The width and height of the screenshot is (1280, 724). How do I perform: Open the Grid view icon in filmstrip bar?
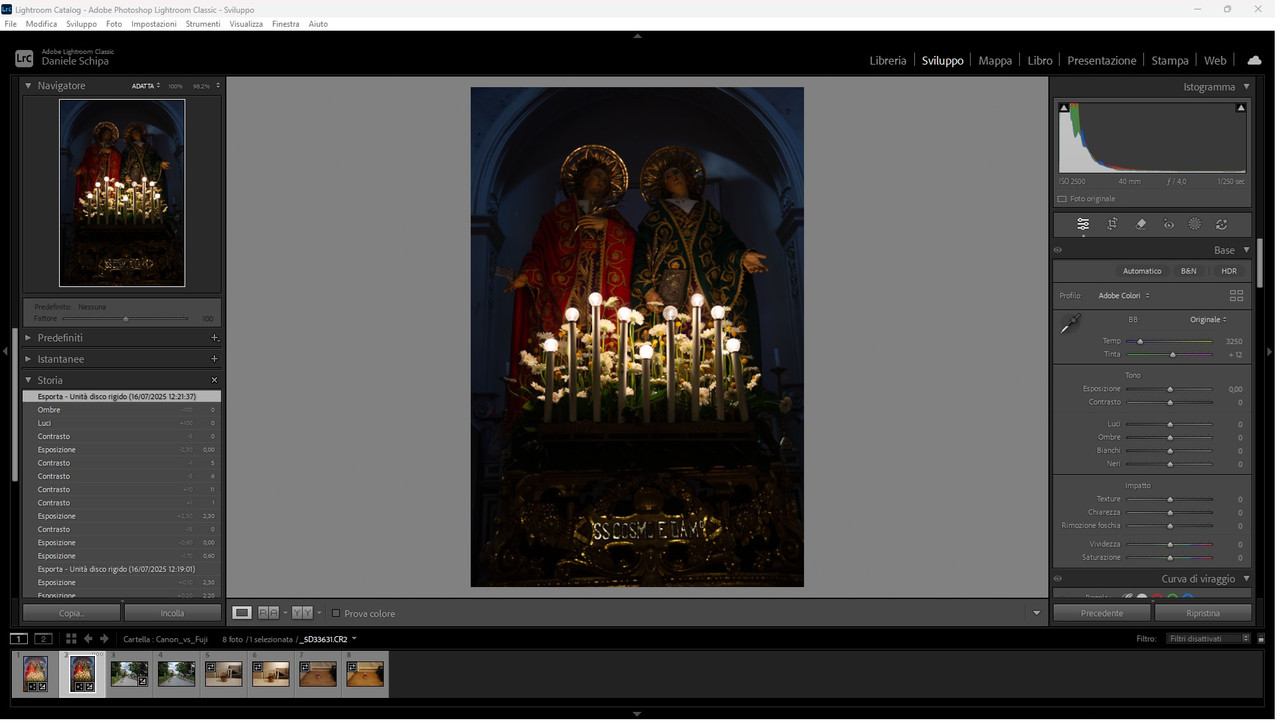[71, 639]
